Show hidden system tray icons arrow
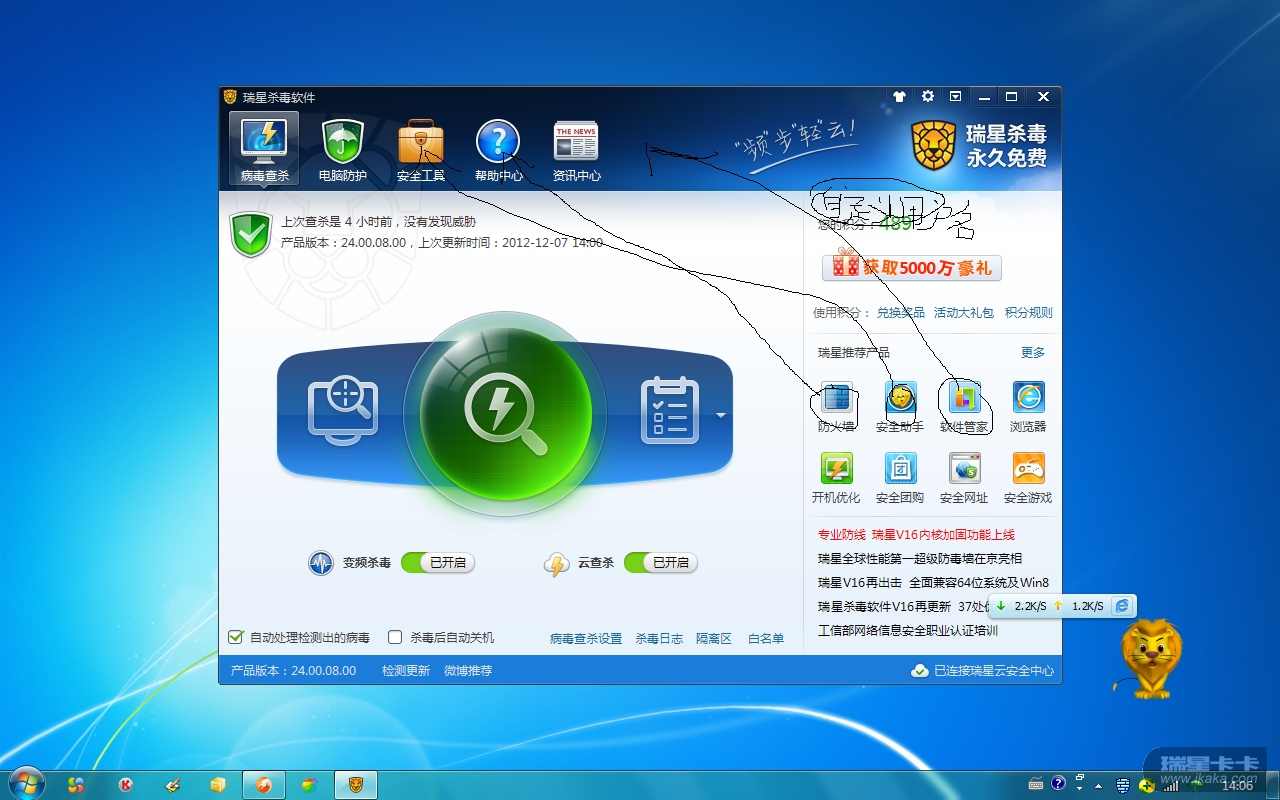1280x800 pixels. tap(1098, 786)
